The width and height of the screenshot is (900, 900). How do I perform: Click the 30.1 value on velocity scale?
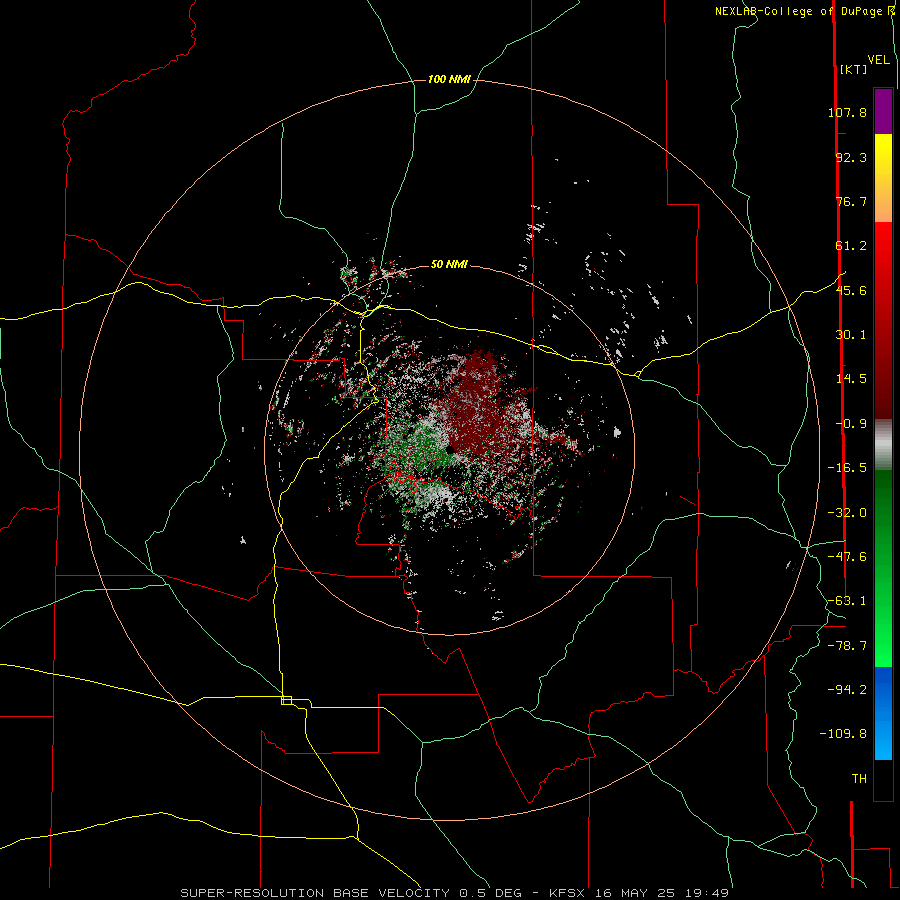(x=851, y=335)
